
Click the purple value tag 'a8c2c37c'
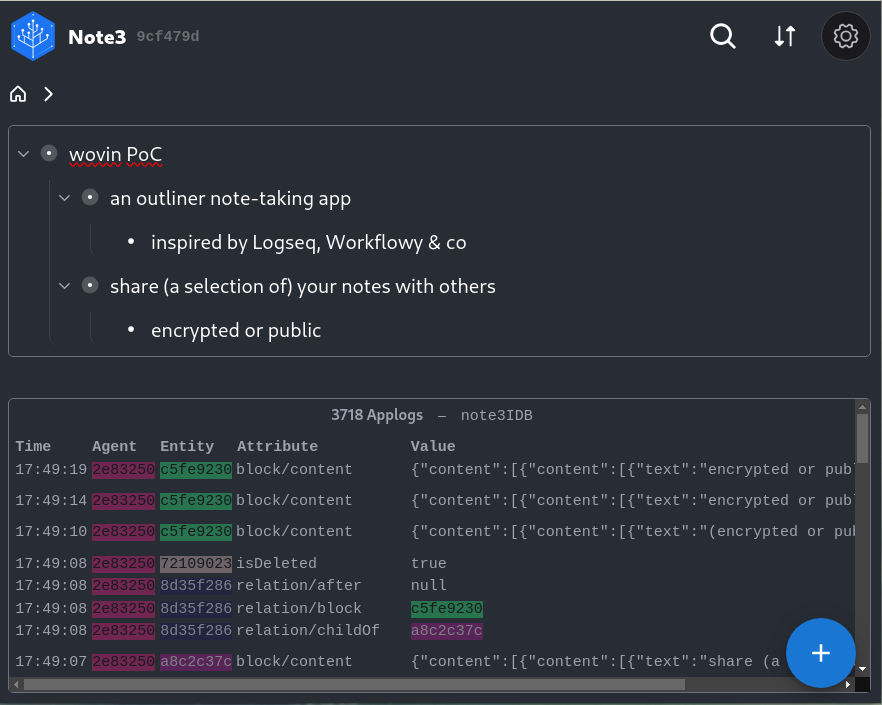pos(447,630)
